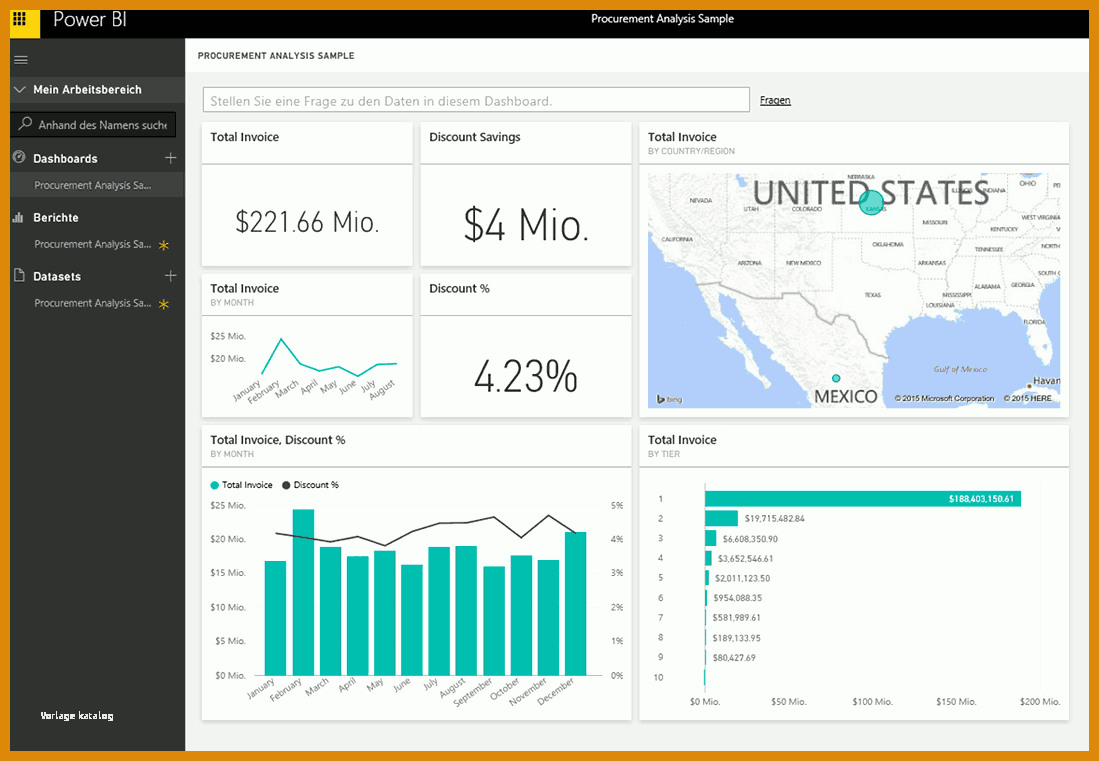Click the '© 2015 HERE' map credit

[x=1028, y=399]
